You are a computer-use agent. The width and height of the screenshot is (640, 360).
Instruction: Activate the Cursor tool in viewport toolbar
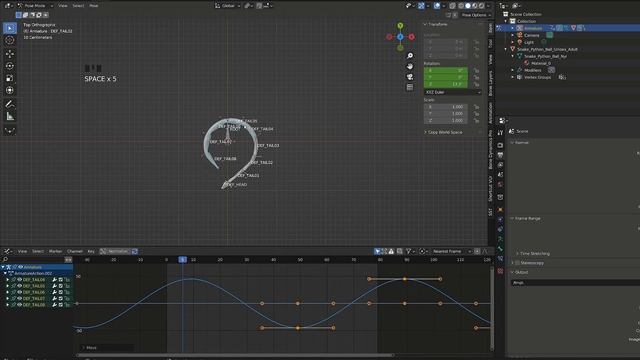point(10,40)
